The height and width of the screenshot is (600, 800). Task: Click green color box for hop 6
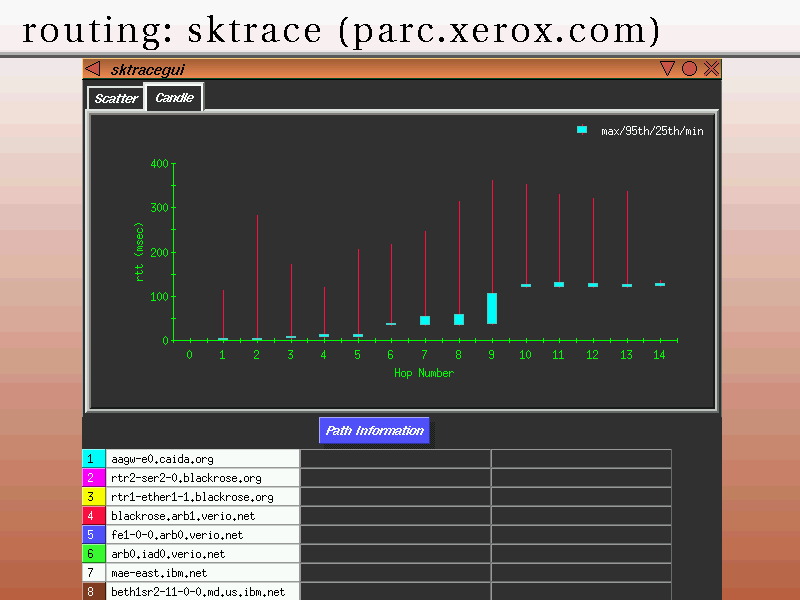tap(93, 553)
